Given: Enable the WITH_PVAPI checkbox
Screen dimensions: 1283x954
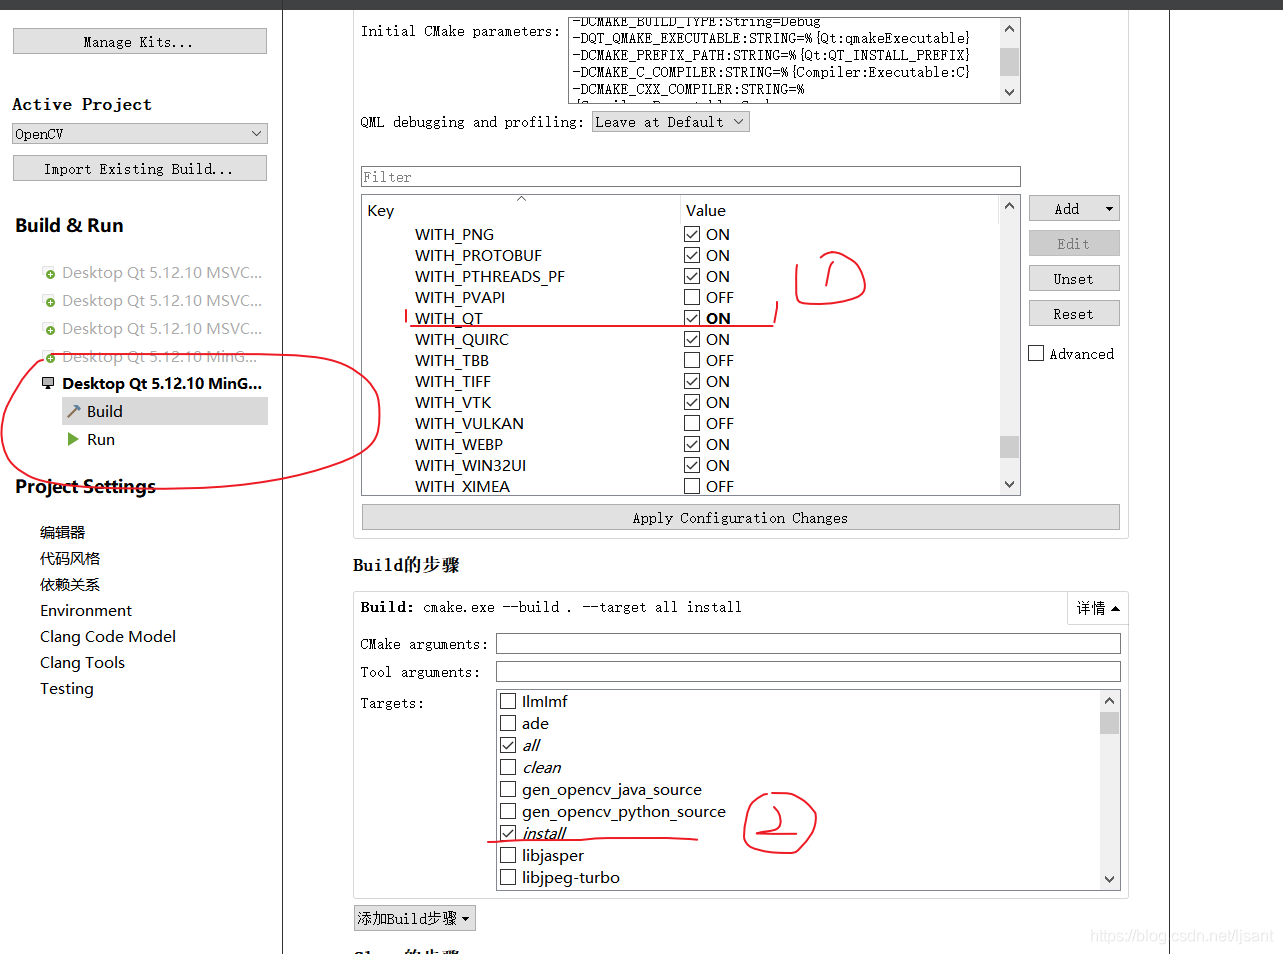Looking at the screenshot, I should tap(692, 297).
